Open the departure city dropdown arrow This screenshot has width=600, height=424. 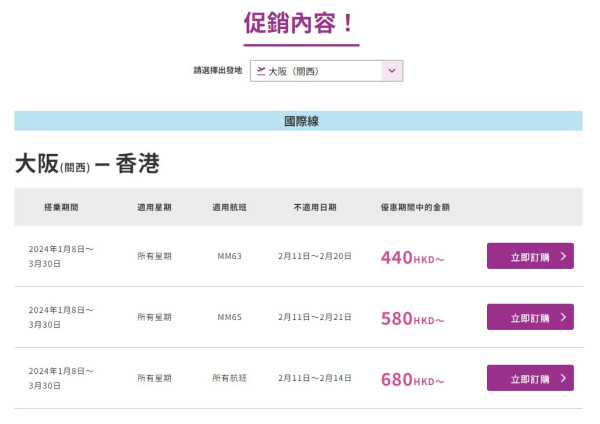(392, 71)
